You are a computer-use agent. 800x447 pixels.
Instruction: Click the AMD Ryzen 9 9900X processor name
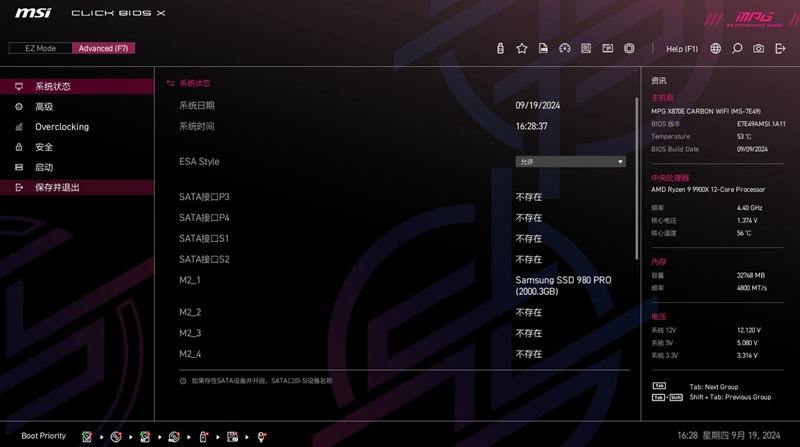708,189
